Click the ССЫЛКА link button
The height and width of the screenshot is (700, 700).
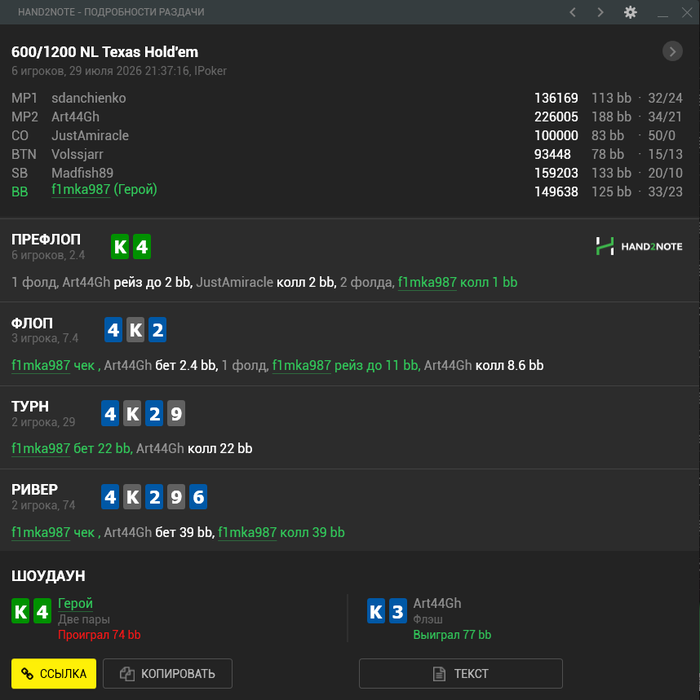click(54, 673)
